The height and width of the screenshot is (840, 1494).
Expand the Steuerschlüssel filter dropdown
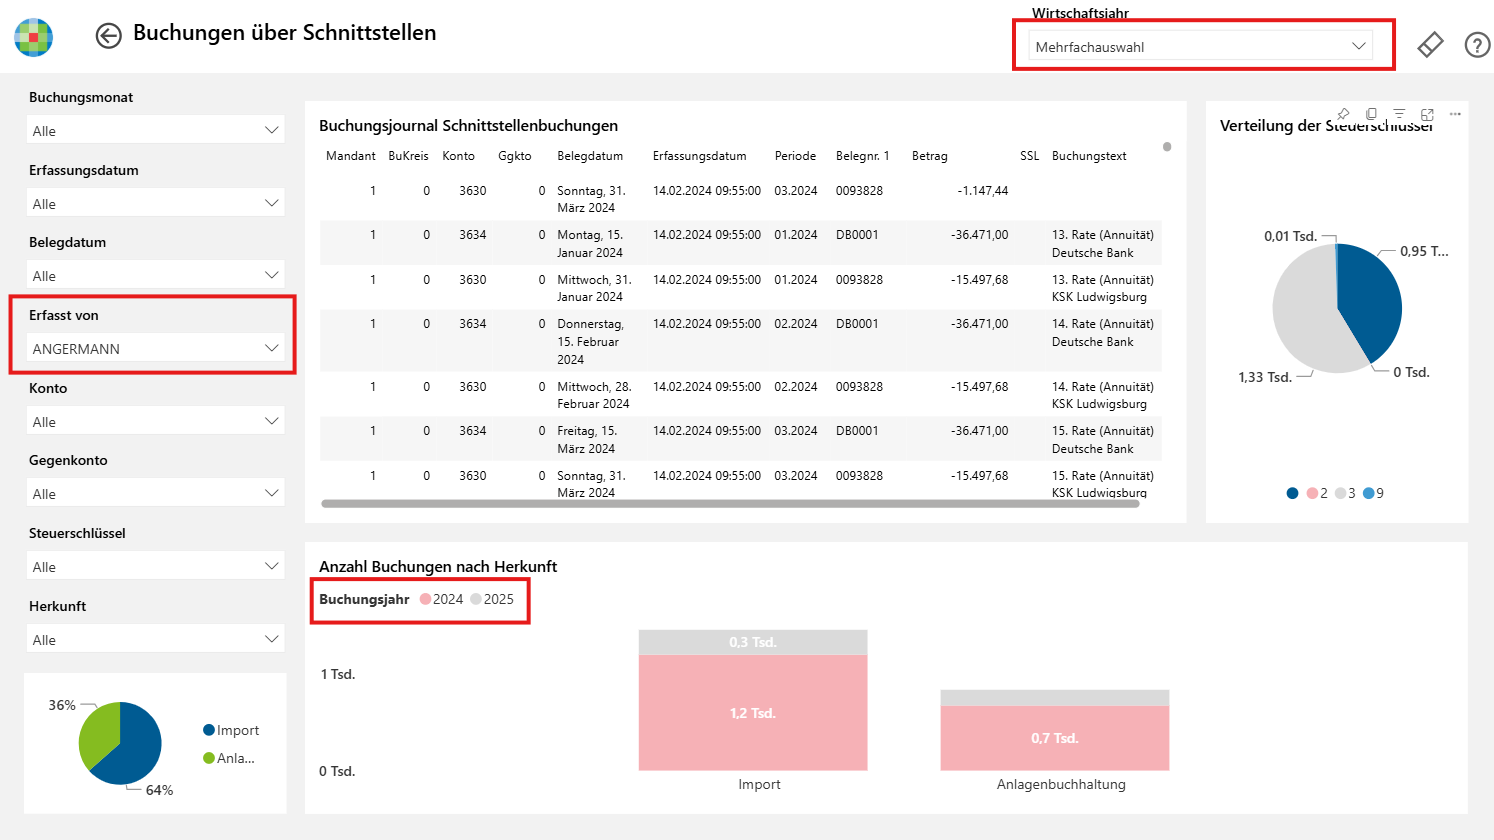coord(155,566)
